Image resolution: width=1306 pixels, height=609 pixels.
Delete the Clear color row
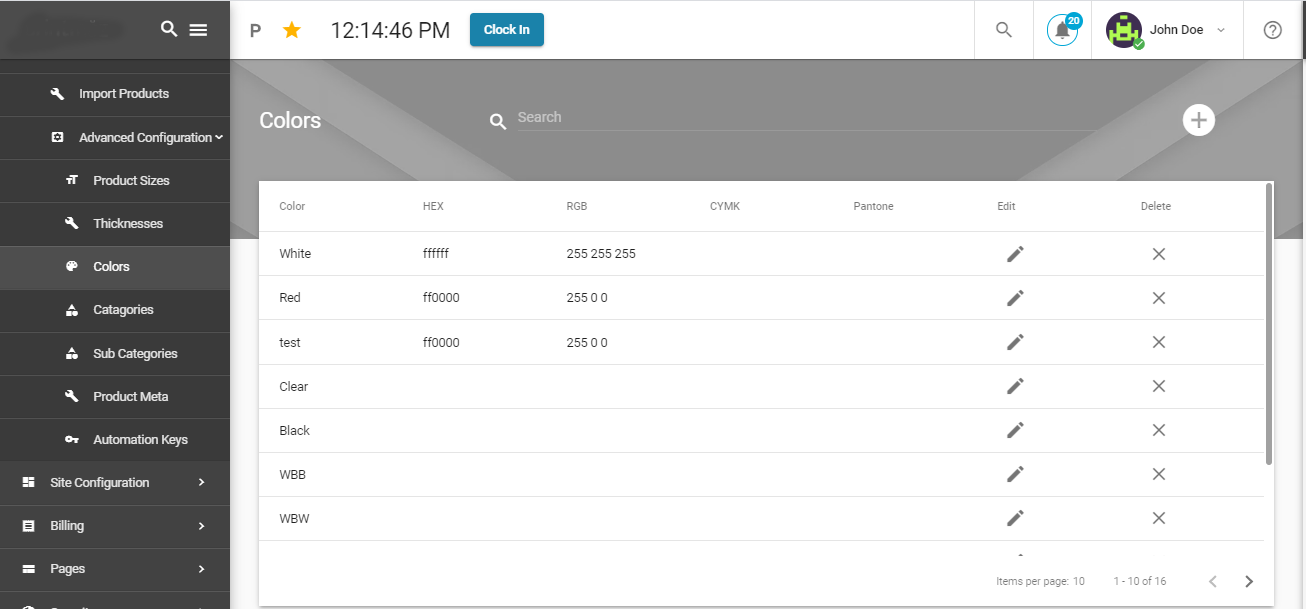click(x=1159, y=386)
